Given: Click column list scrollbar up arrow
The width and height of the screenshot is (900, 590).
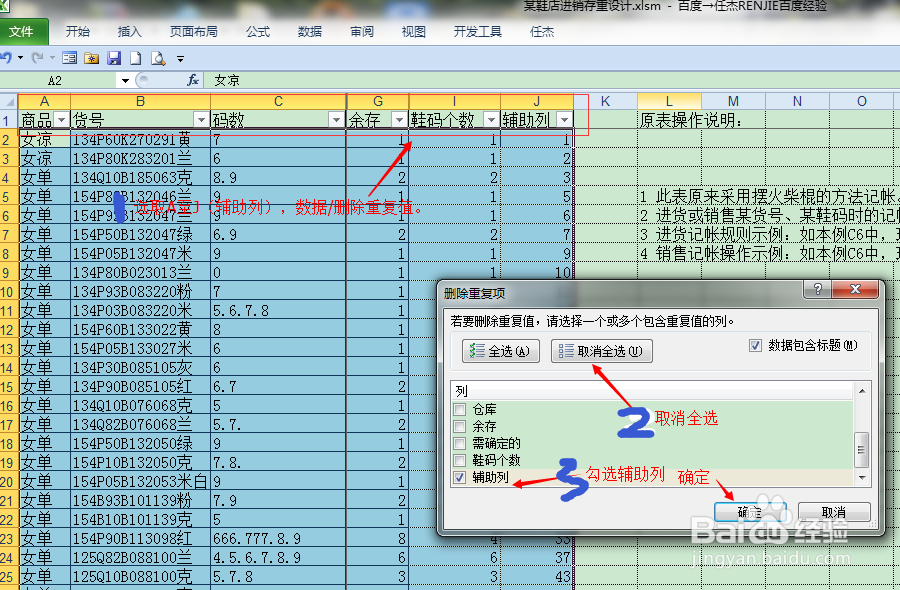Looking at the screenshot, I should (862, 391).
